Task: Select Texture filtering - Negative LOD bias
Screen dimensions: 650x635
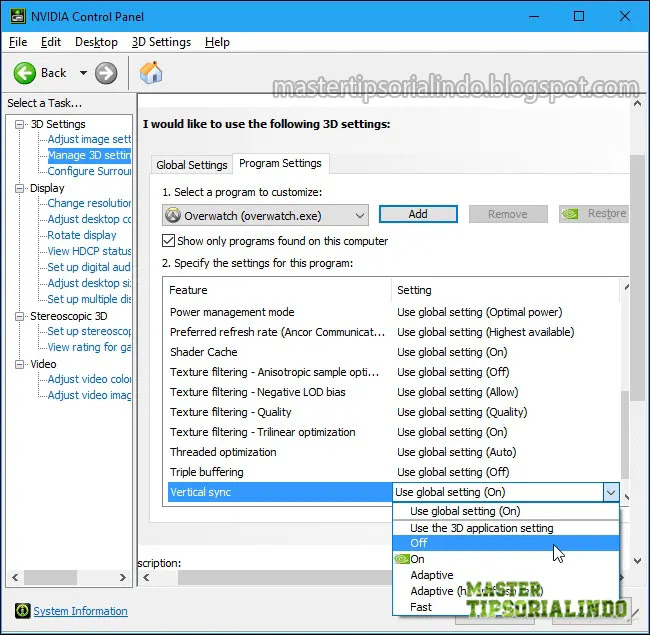Action: click(x=393, y=392)
